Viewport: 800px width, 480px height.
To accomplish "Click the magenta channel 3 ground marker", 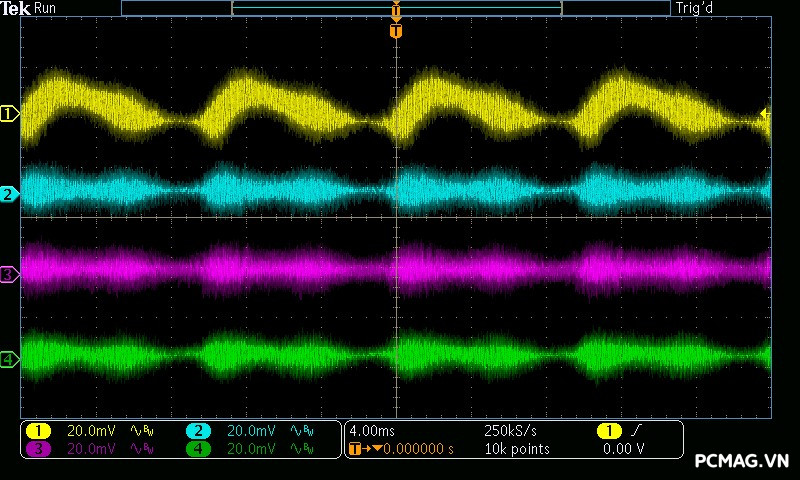I will 10,274.
